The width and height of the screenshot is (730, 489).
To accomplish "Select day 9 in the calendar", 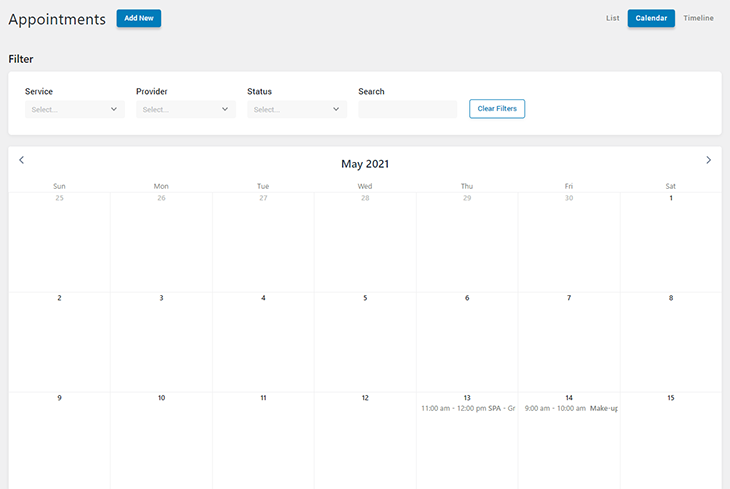I will point(59,398).
